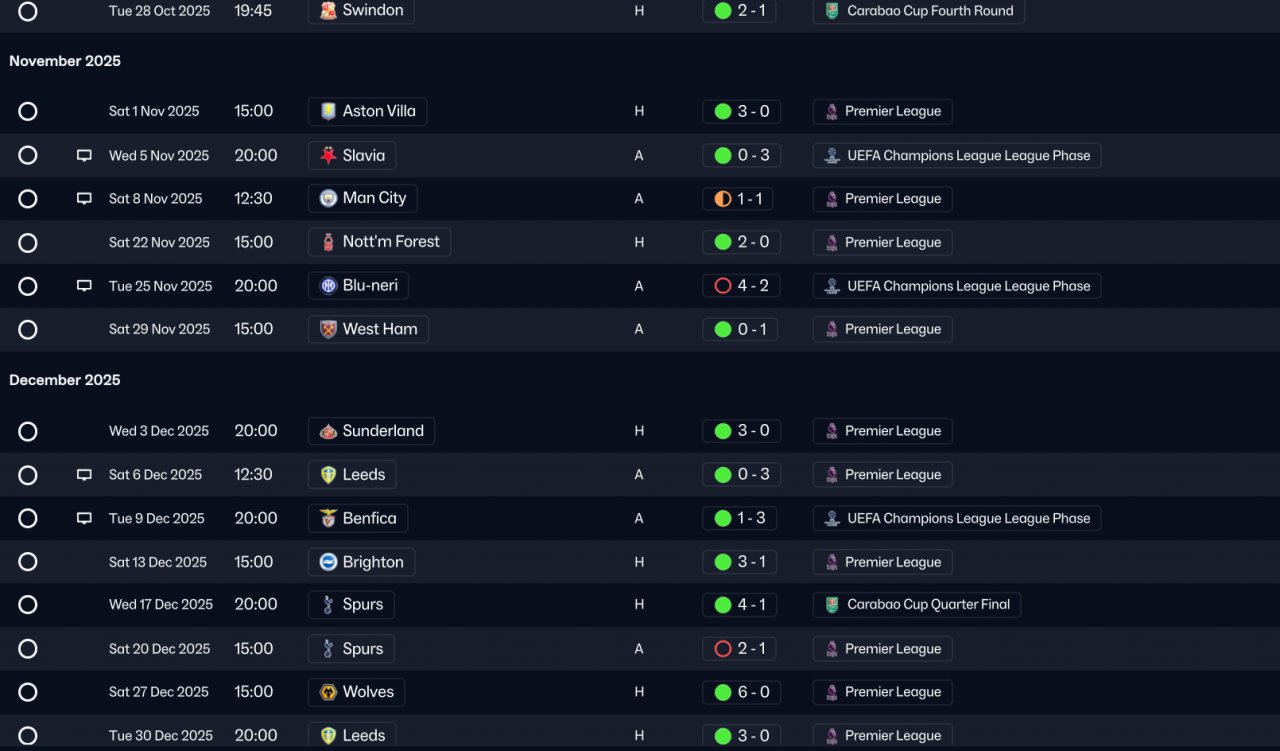This screenshot has height=751, width=1280.
Task: Click the Benfica eagle crest icon
Action: click(x=328, y=518)
